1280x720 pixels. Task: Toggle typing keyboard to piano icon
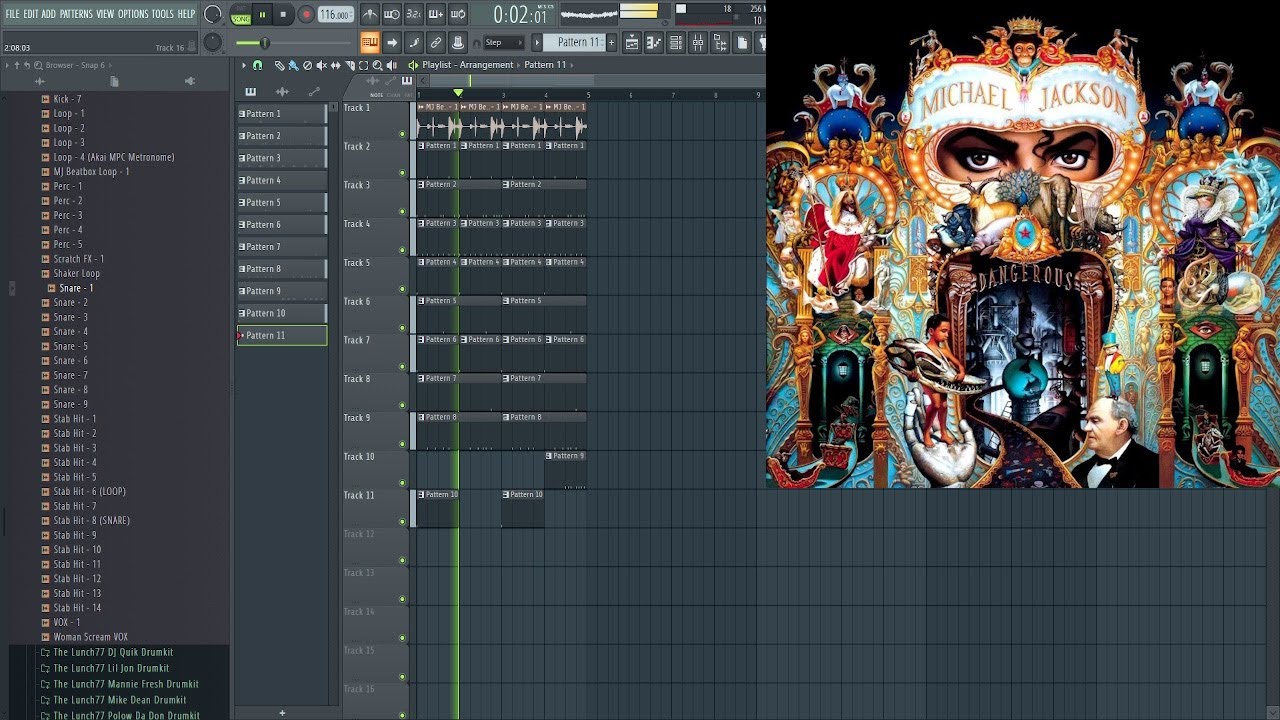[370, 42]
